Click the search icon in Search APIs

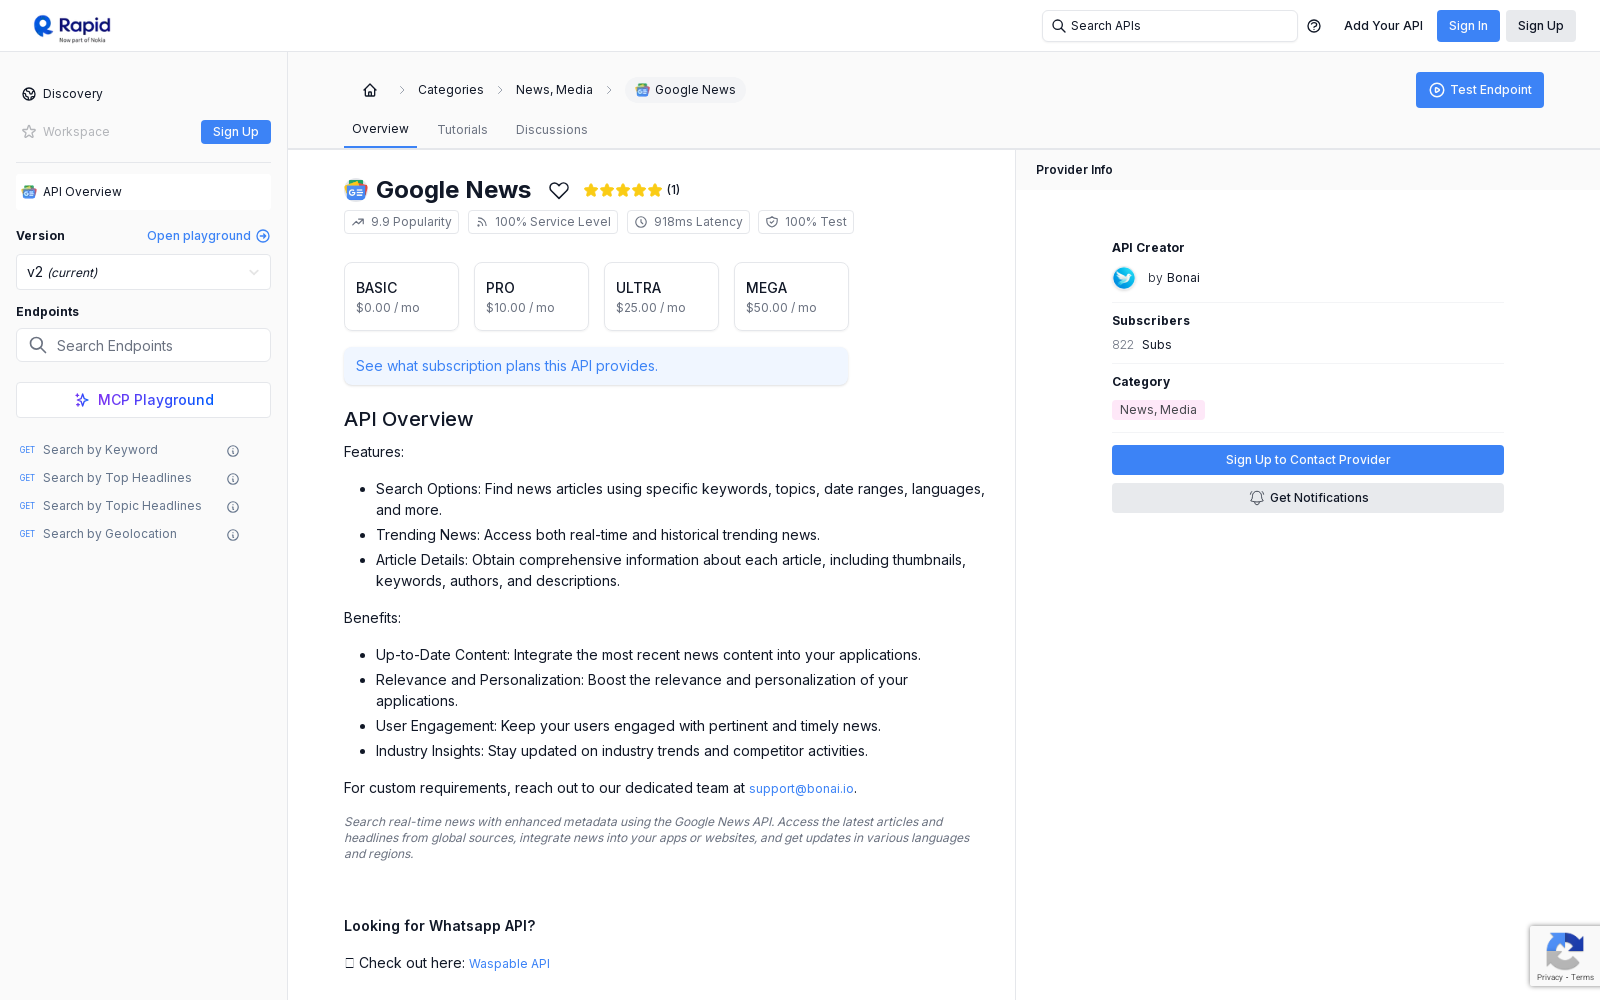click(x=1058, y=26)
